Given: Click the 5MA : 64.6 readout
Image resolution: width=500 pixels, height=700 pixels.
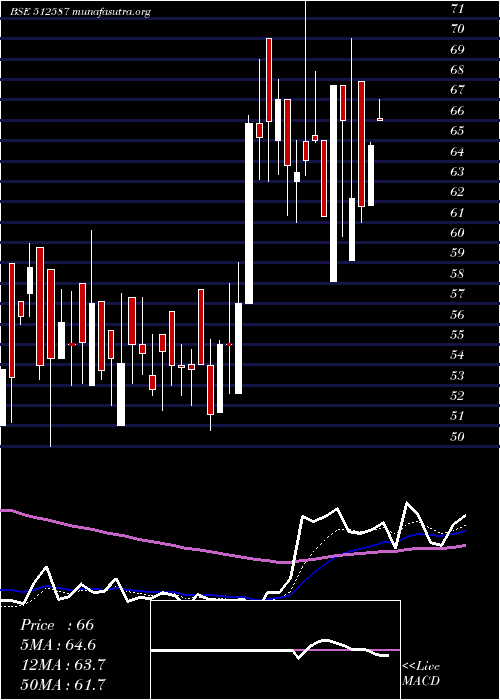Looking at the screenshot, I should click(x=58, y=645).
